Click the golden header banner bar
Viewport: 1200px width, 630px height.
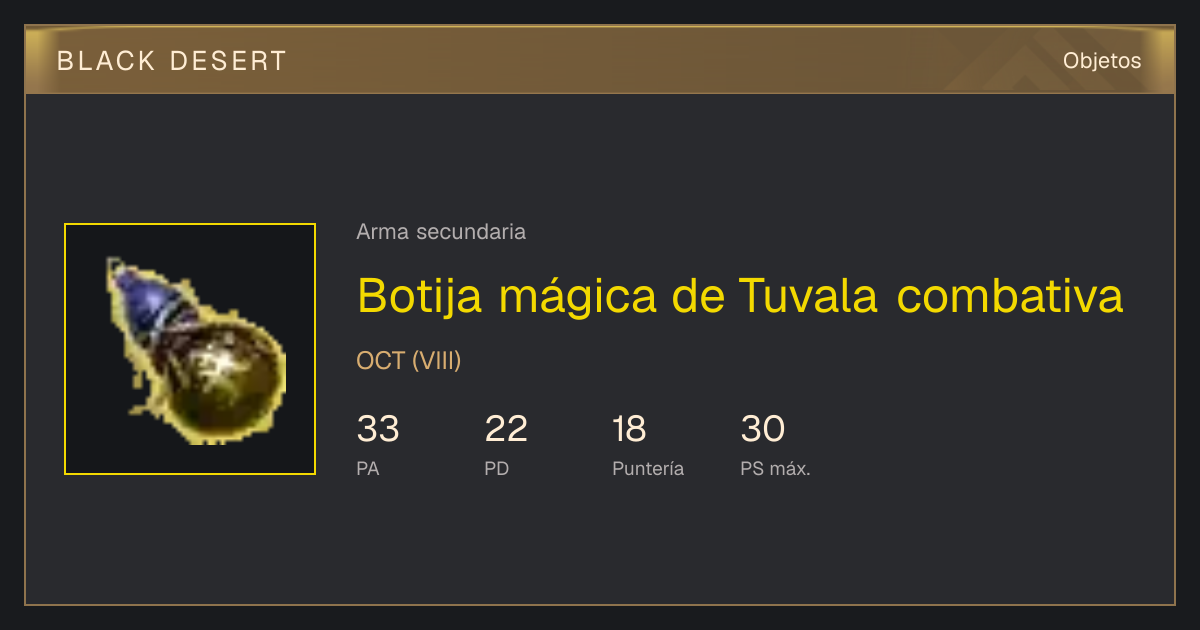coord(600,60)
